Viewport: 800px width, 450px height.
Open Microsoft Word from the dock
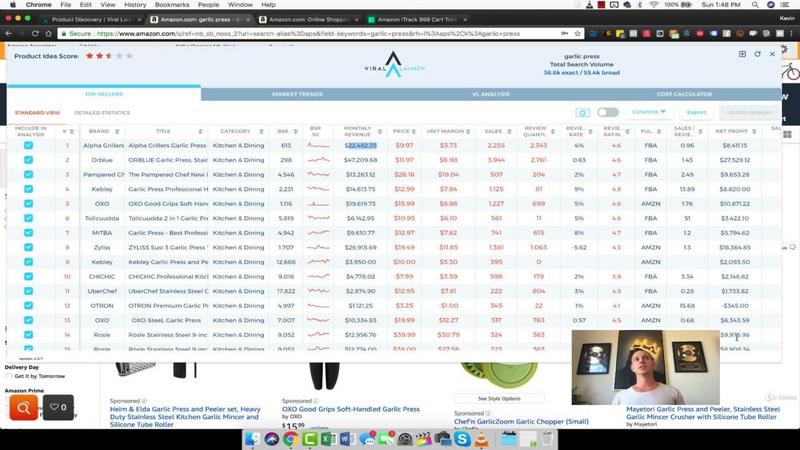coord(347,439)
